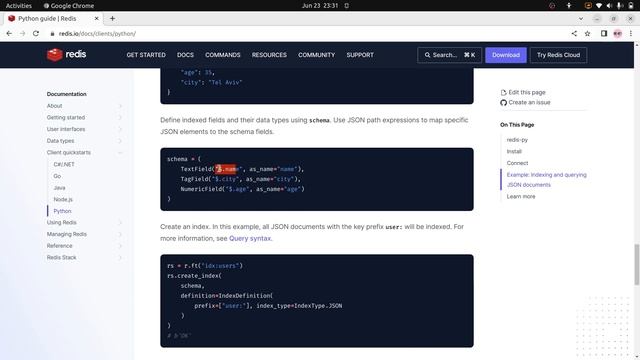Click the page vertical scrollbar thumb
This screenshot has height=360, width=640.
point(637,264)
